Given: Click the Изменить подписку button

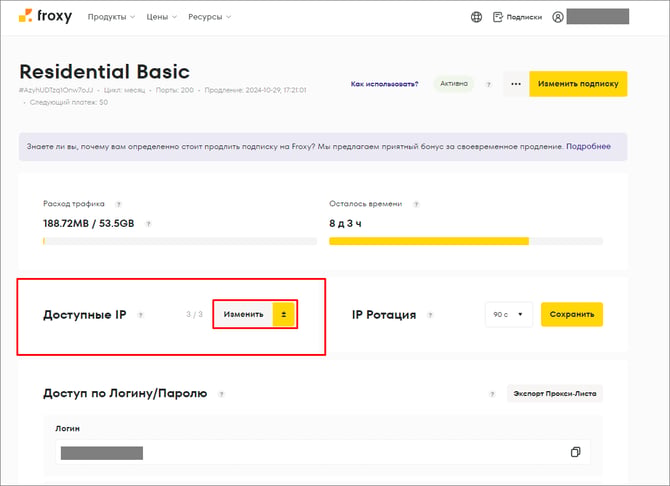Looking at the screenshot, I should point(578,84).
